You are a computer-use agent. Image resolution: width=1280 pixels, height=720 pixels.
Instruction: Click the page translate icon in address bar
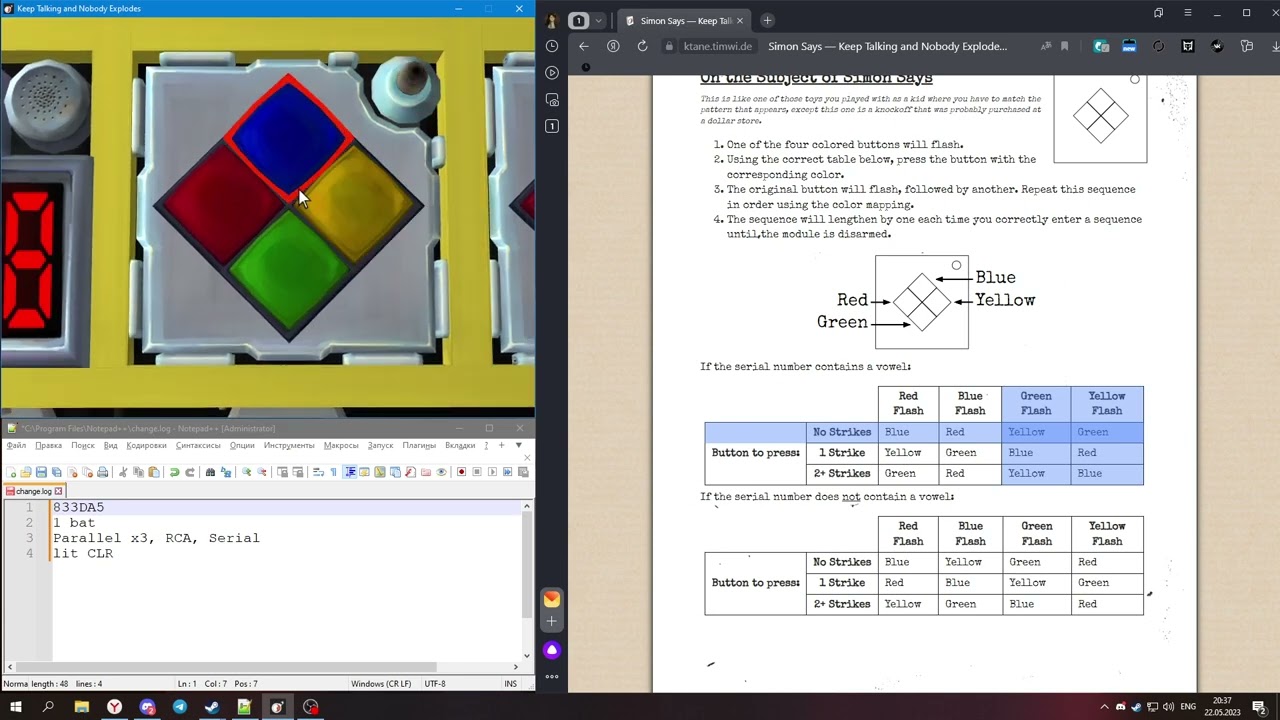pyautogui.click(x=1045, y=46)
